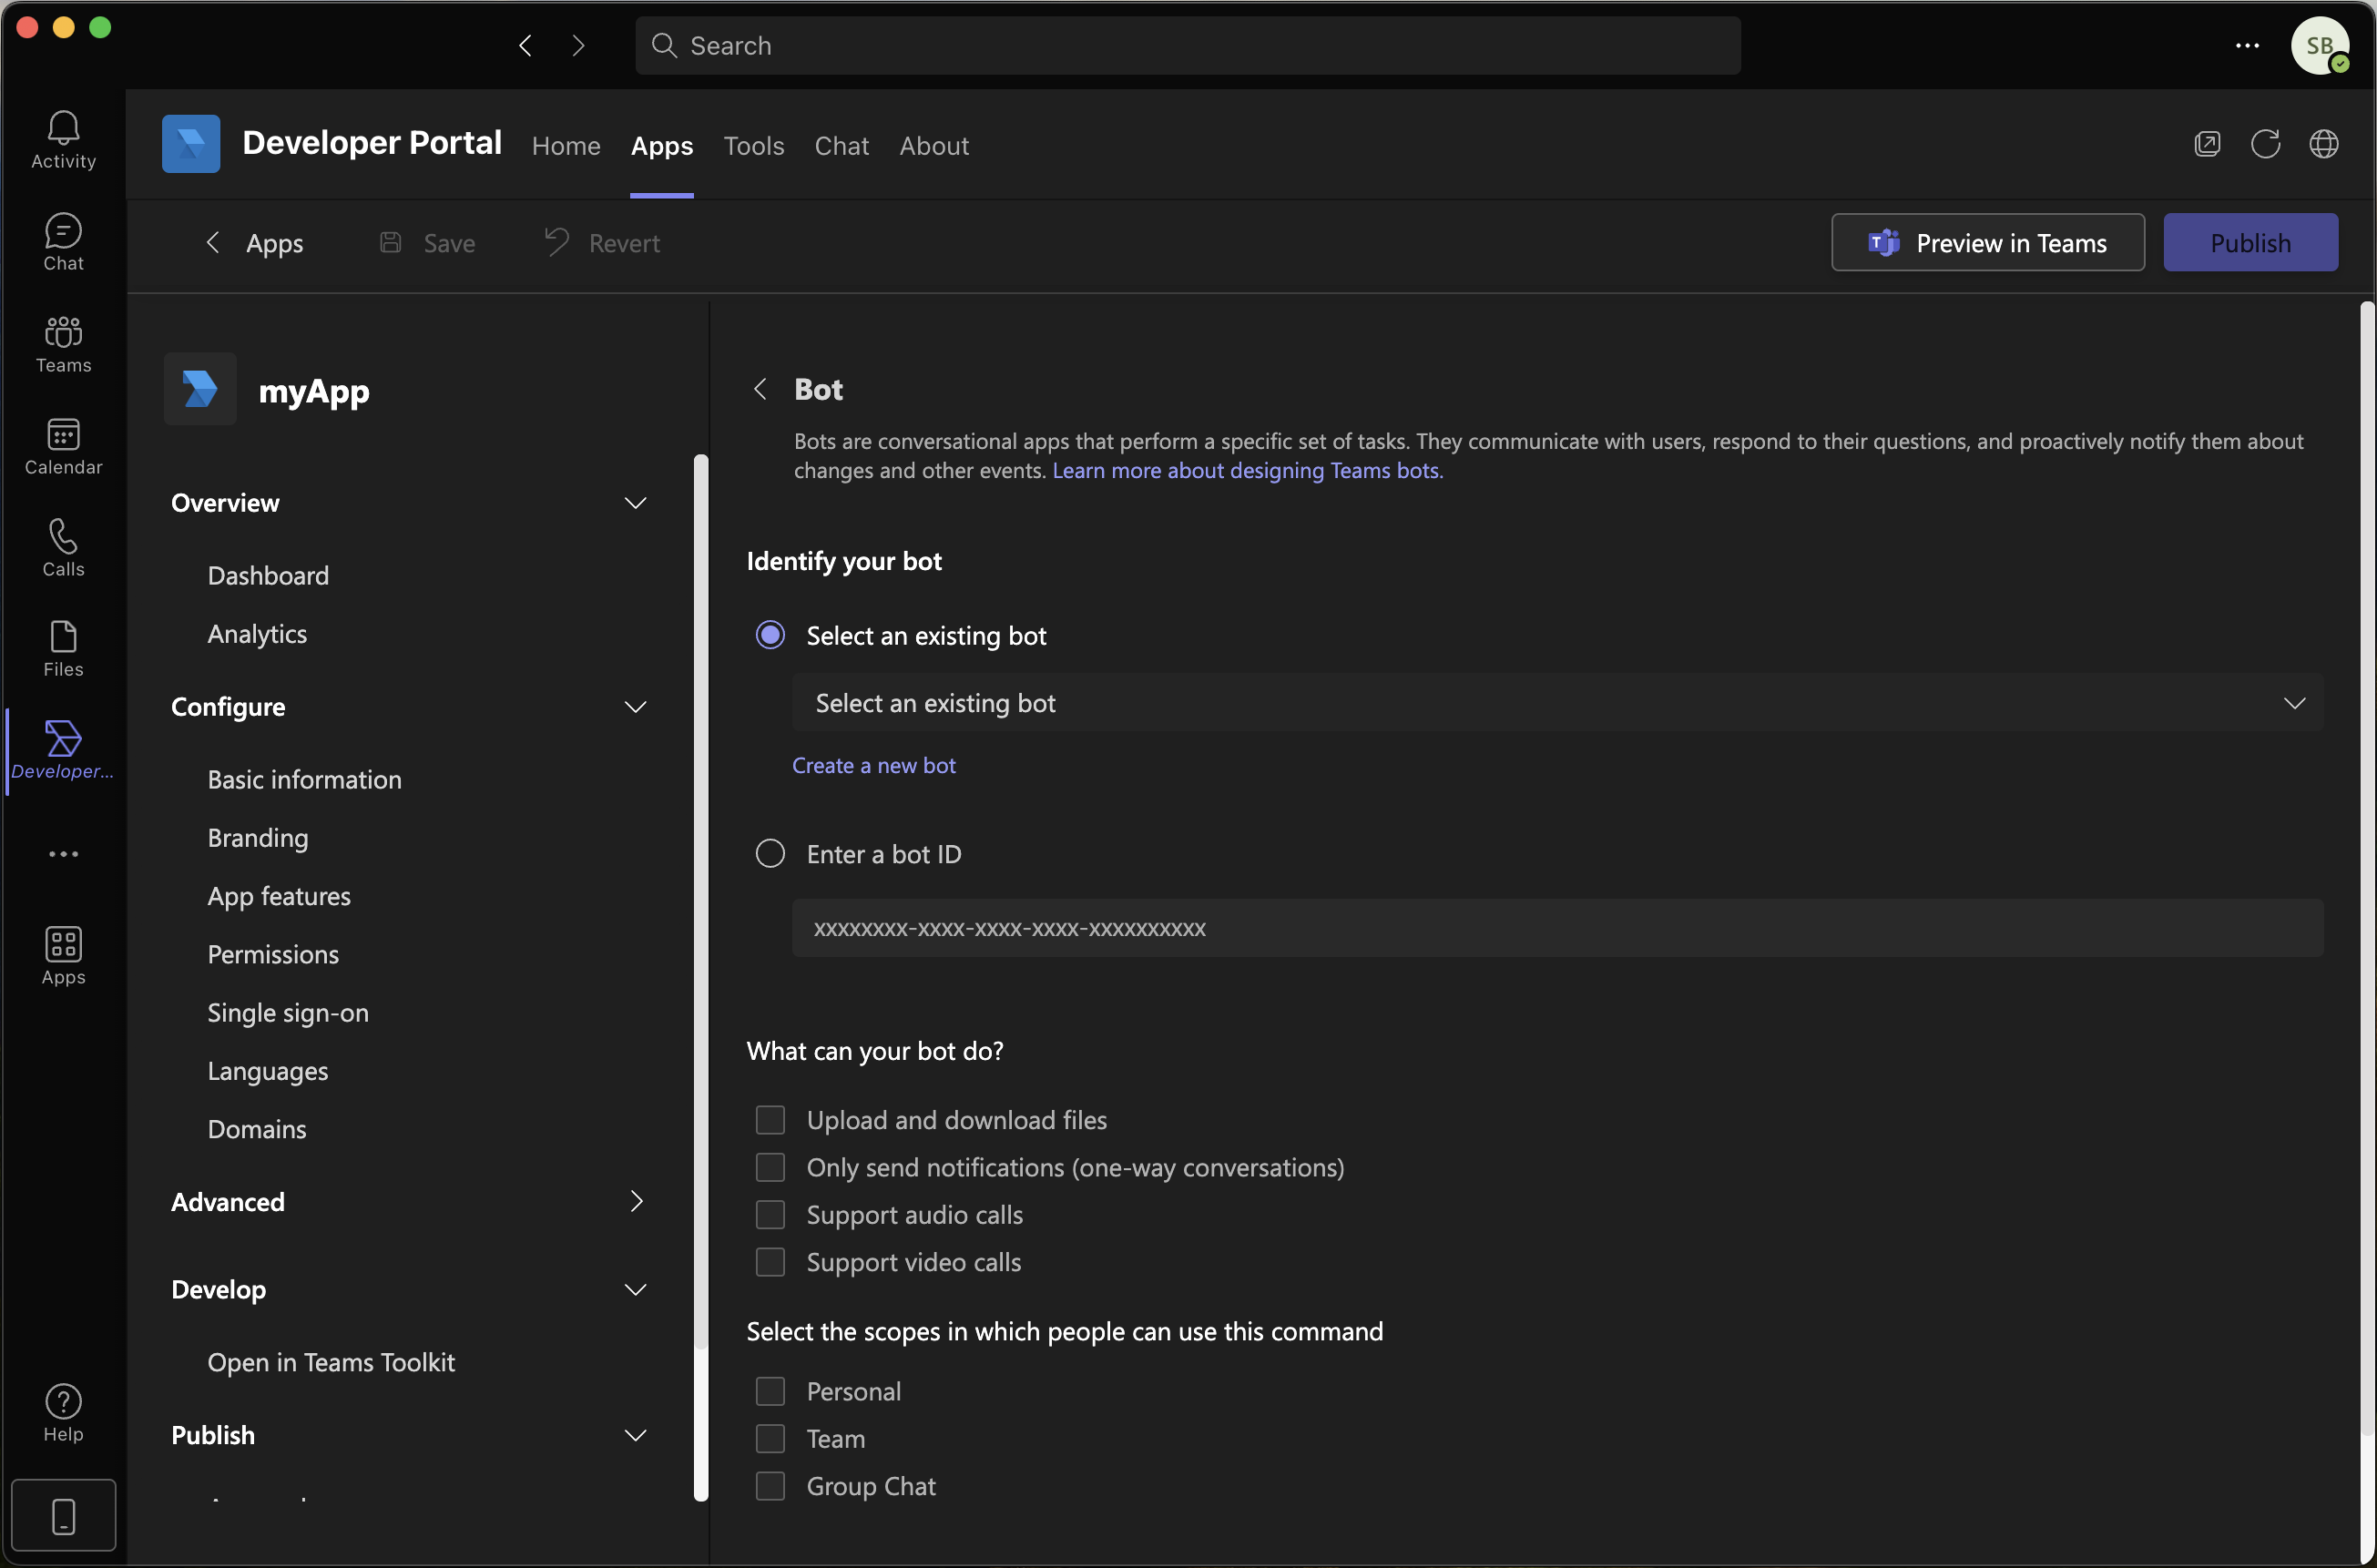Go back from the Bot page
The width and height of the screenshot is (2377, 1568).
(760, 389)
